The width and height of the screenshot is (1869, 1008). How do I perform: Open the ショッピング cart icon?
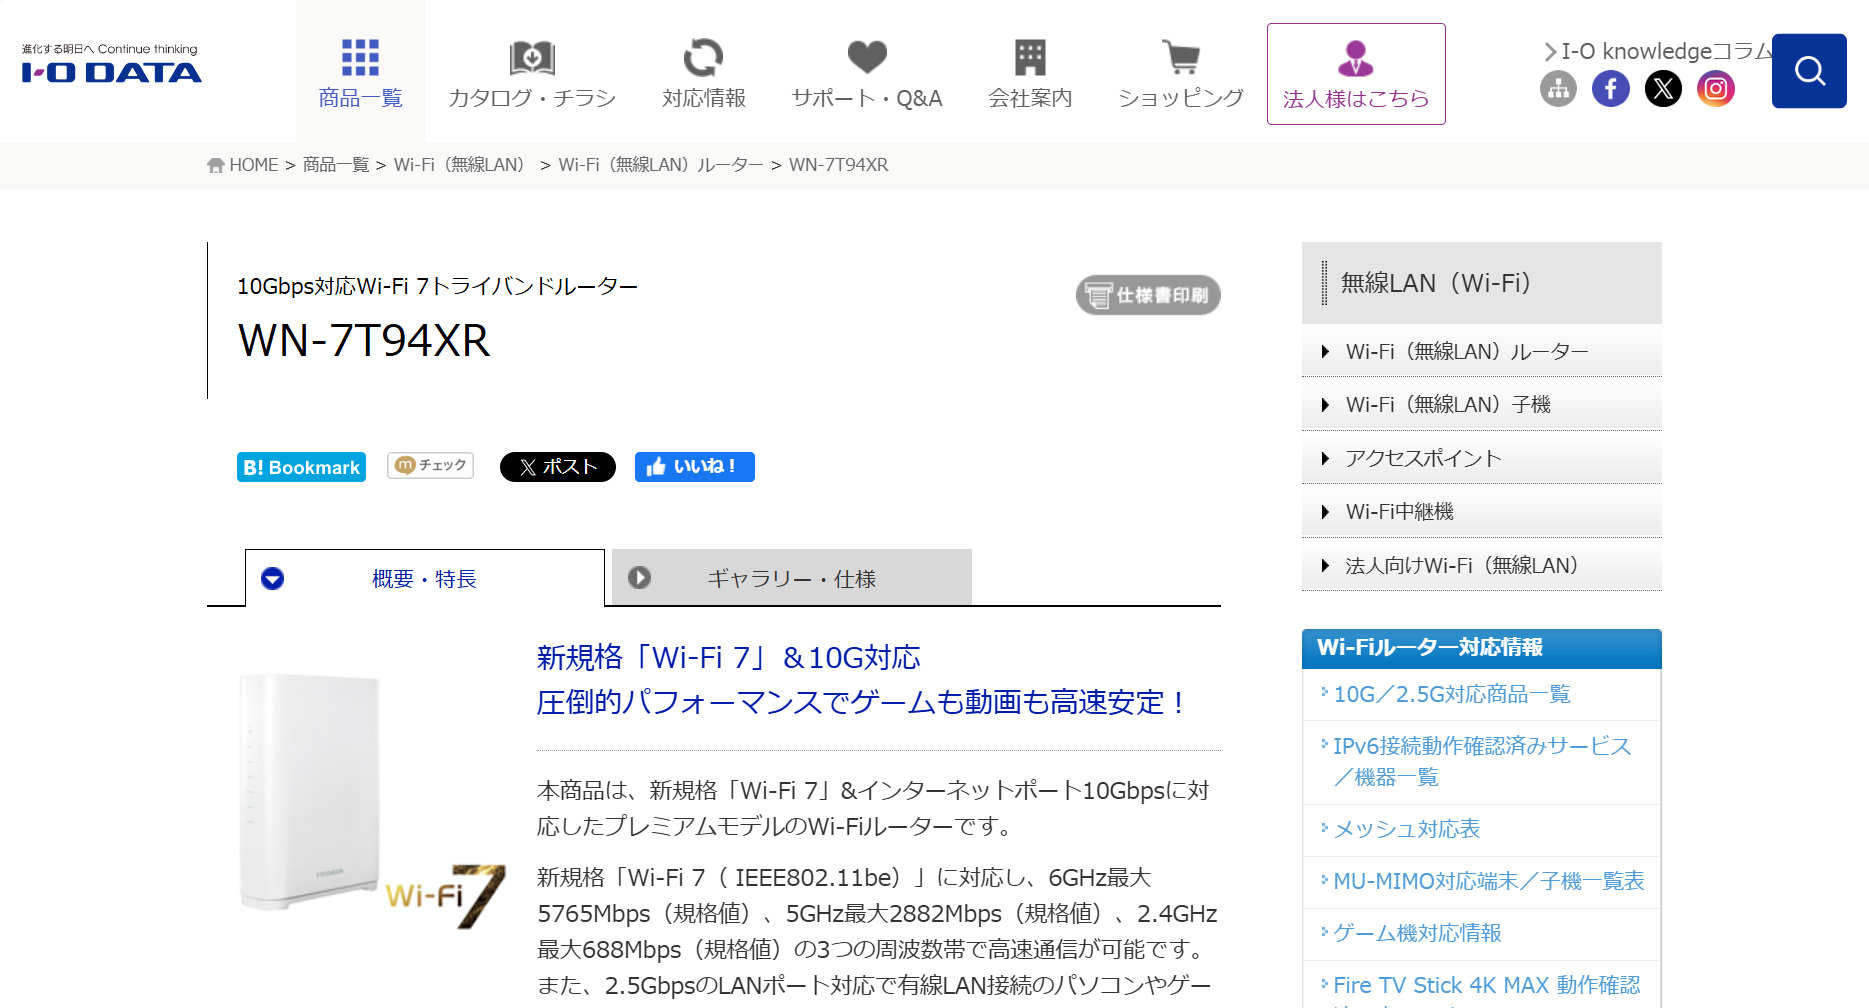tap(1181, 57)
